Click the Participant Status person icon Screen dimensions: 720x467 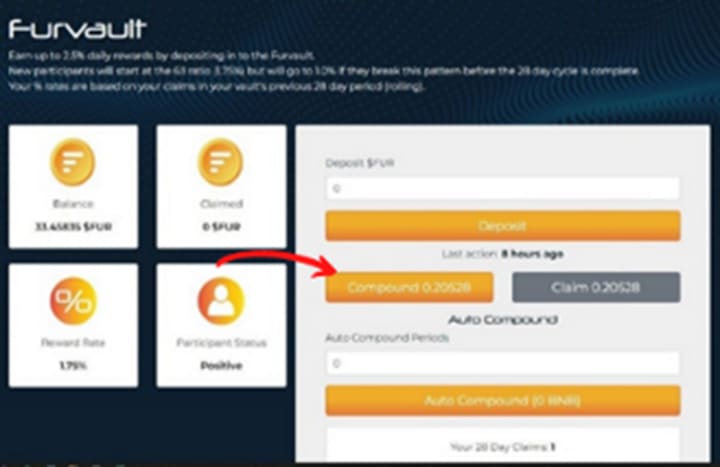pos(221,301)
